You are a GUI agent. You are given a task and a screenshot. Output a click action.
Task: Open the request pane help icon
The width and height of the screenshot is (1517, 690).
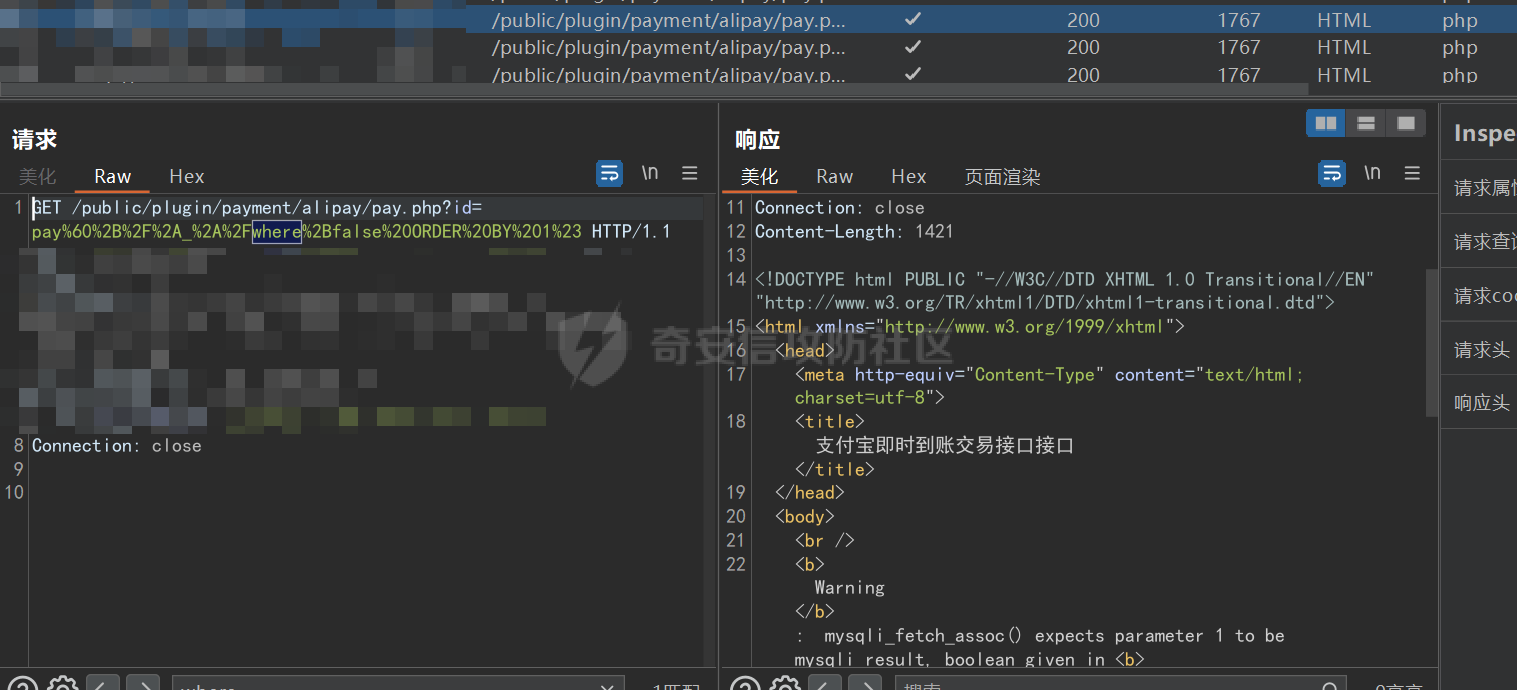(22, 686)
